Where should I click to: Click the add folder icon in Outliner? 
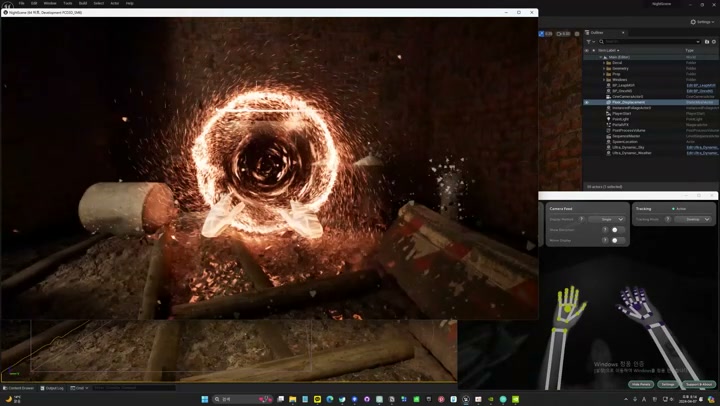point(707,42)
